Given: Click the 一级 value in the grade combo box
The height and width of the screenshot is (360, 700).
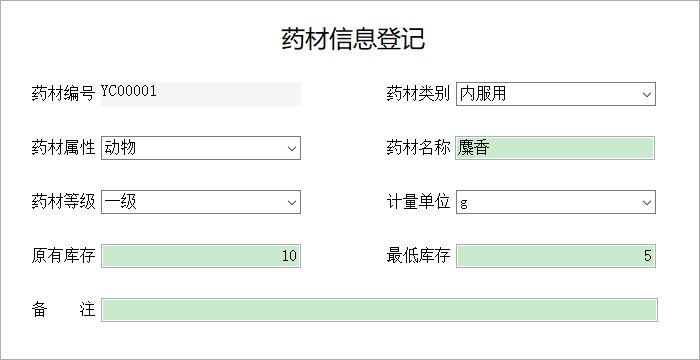Looking at the screenshot, I should 120,202.
